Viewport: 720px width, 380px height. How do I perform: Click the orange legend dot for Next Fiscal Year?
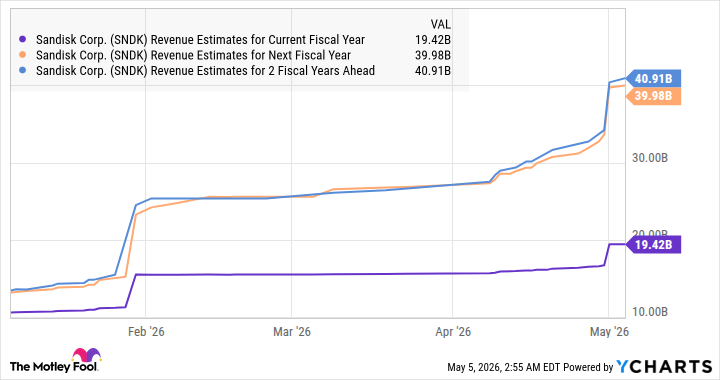pos(23,55)
